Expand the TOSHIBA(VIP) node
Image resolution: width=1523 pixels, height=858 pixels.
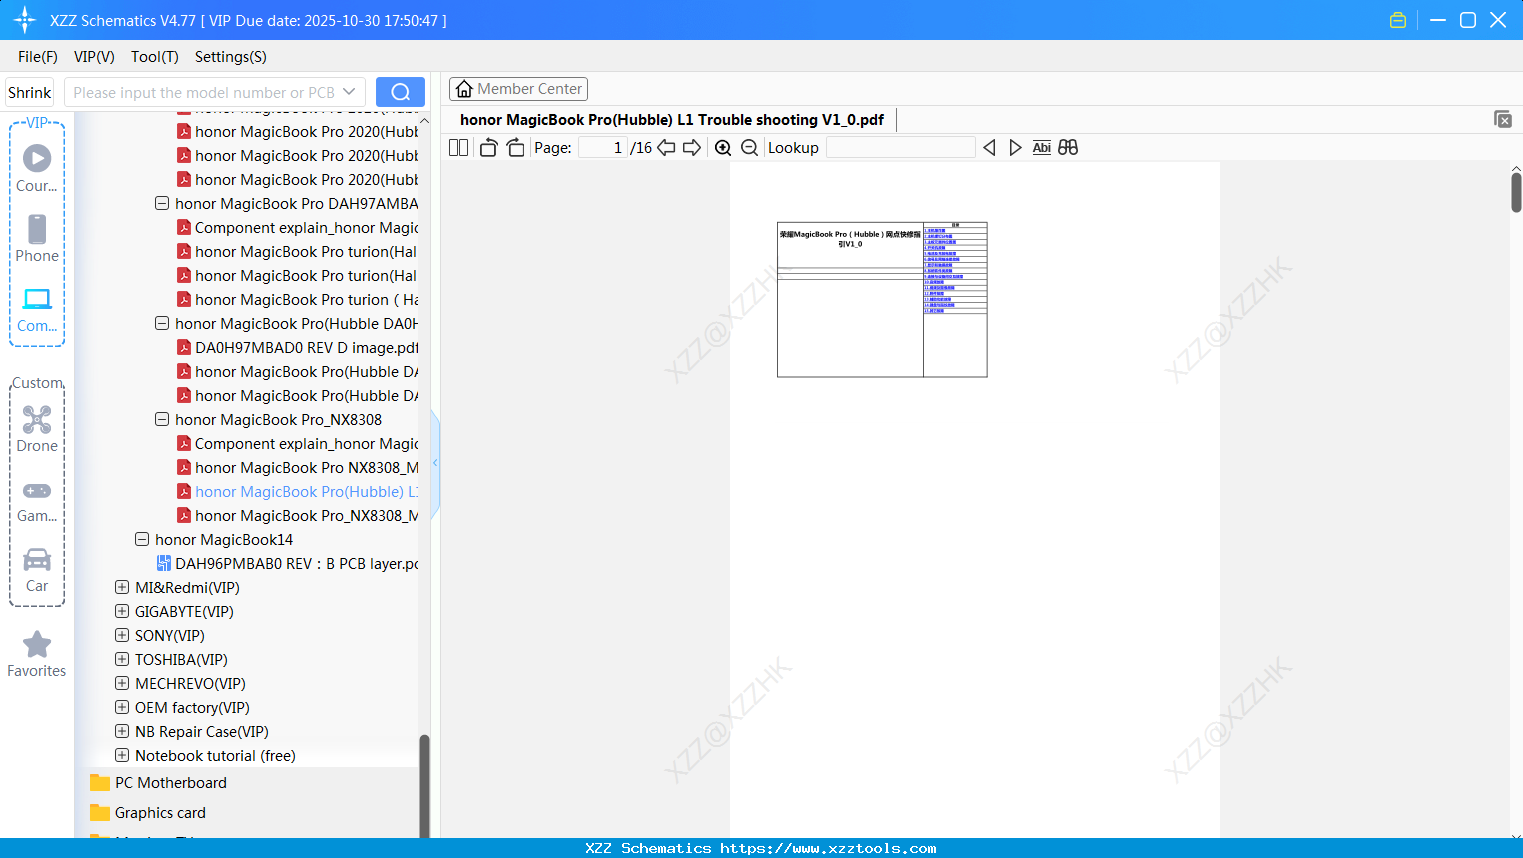point(122,660)
